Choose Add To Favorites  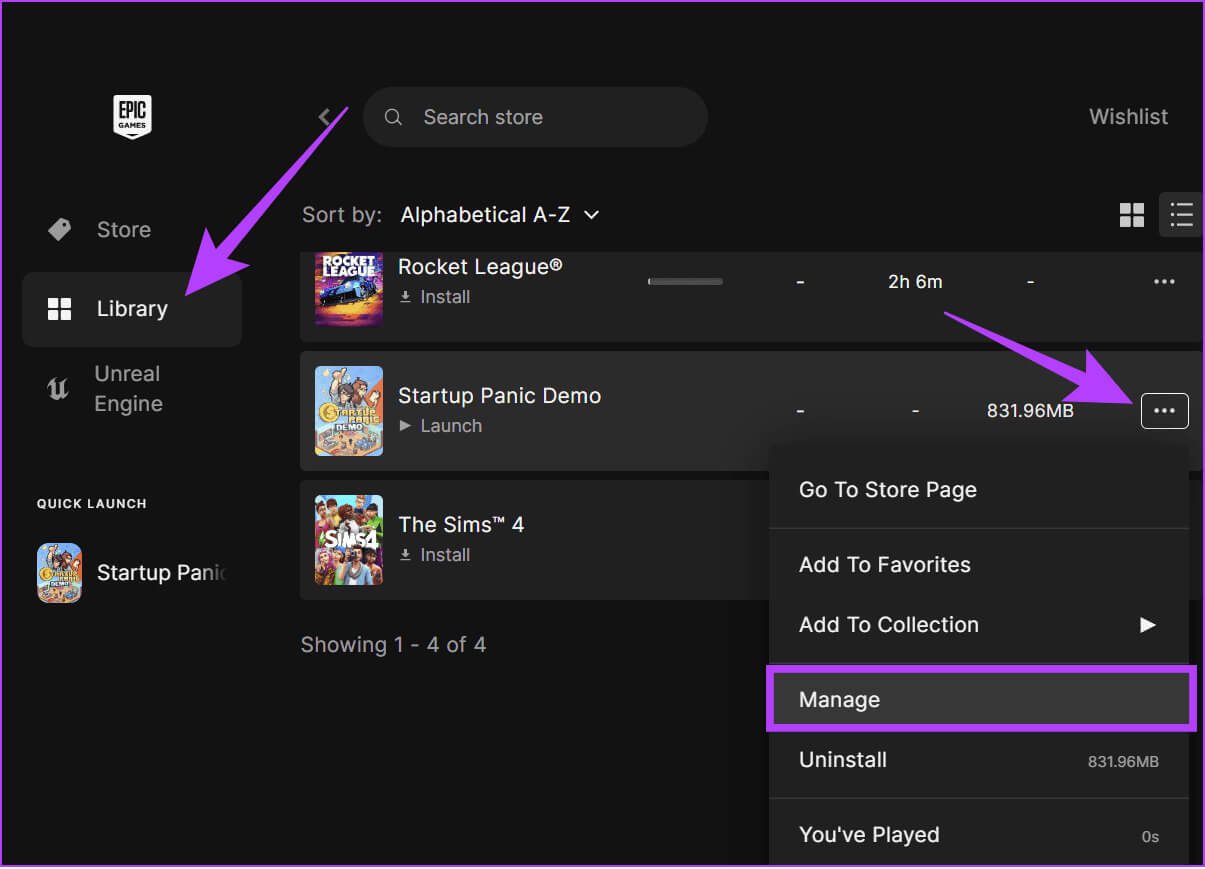coord(979,565)
